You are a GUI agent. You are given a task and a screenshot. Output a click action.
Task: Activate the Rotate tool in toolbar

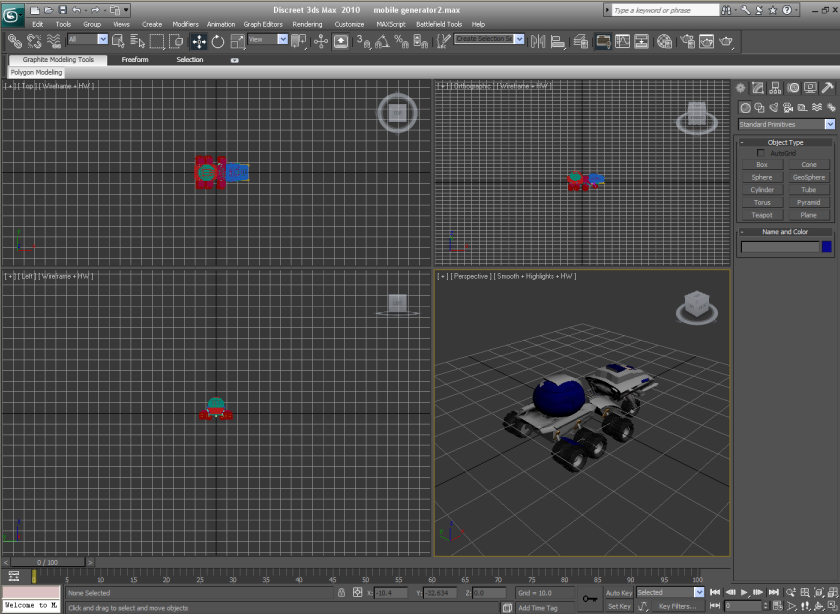pos(218,41)
